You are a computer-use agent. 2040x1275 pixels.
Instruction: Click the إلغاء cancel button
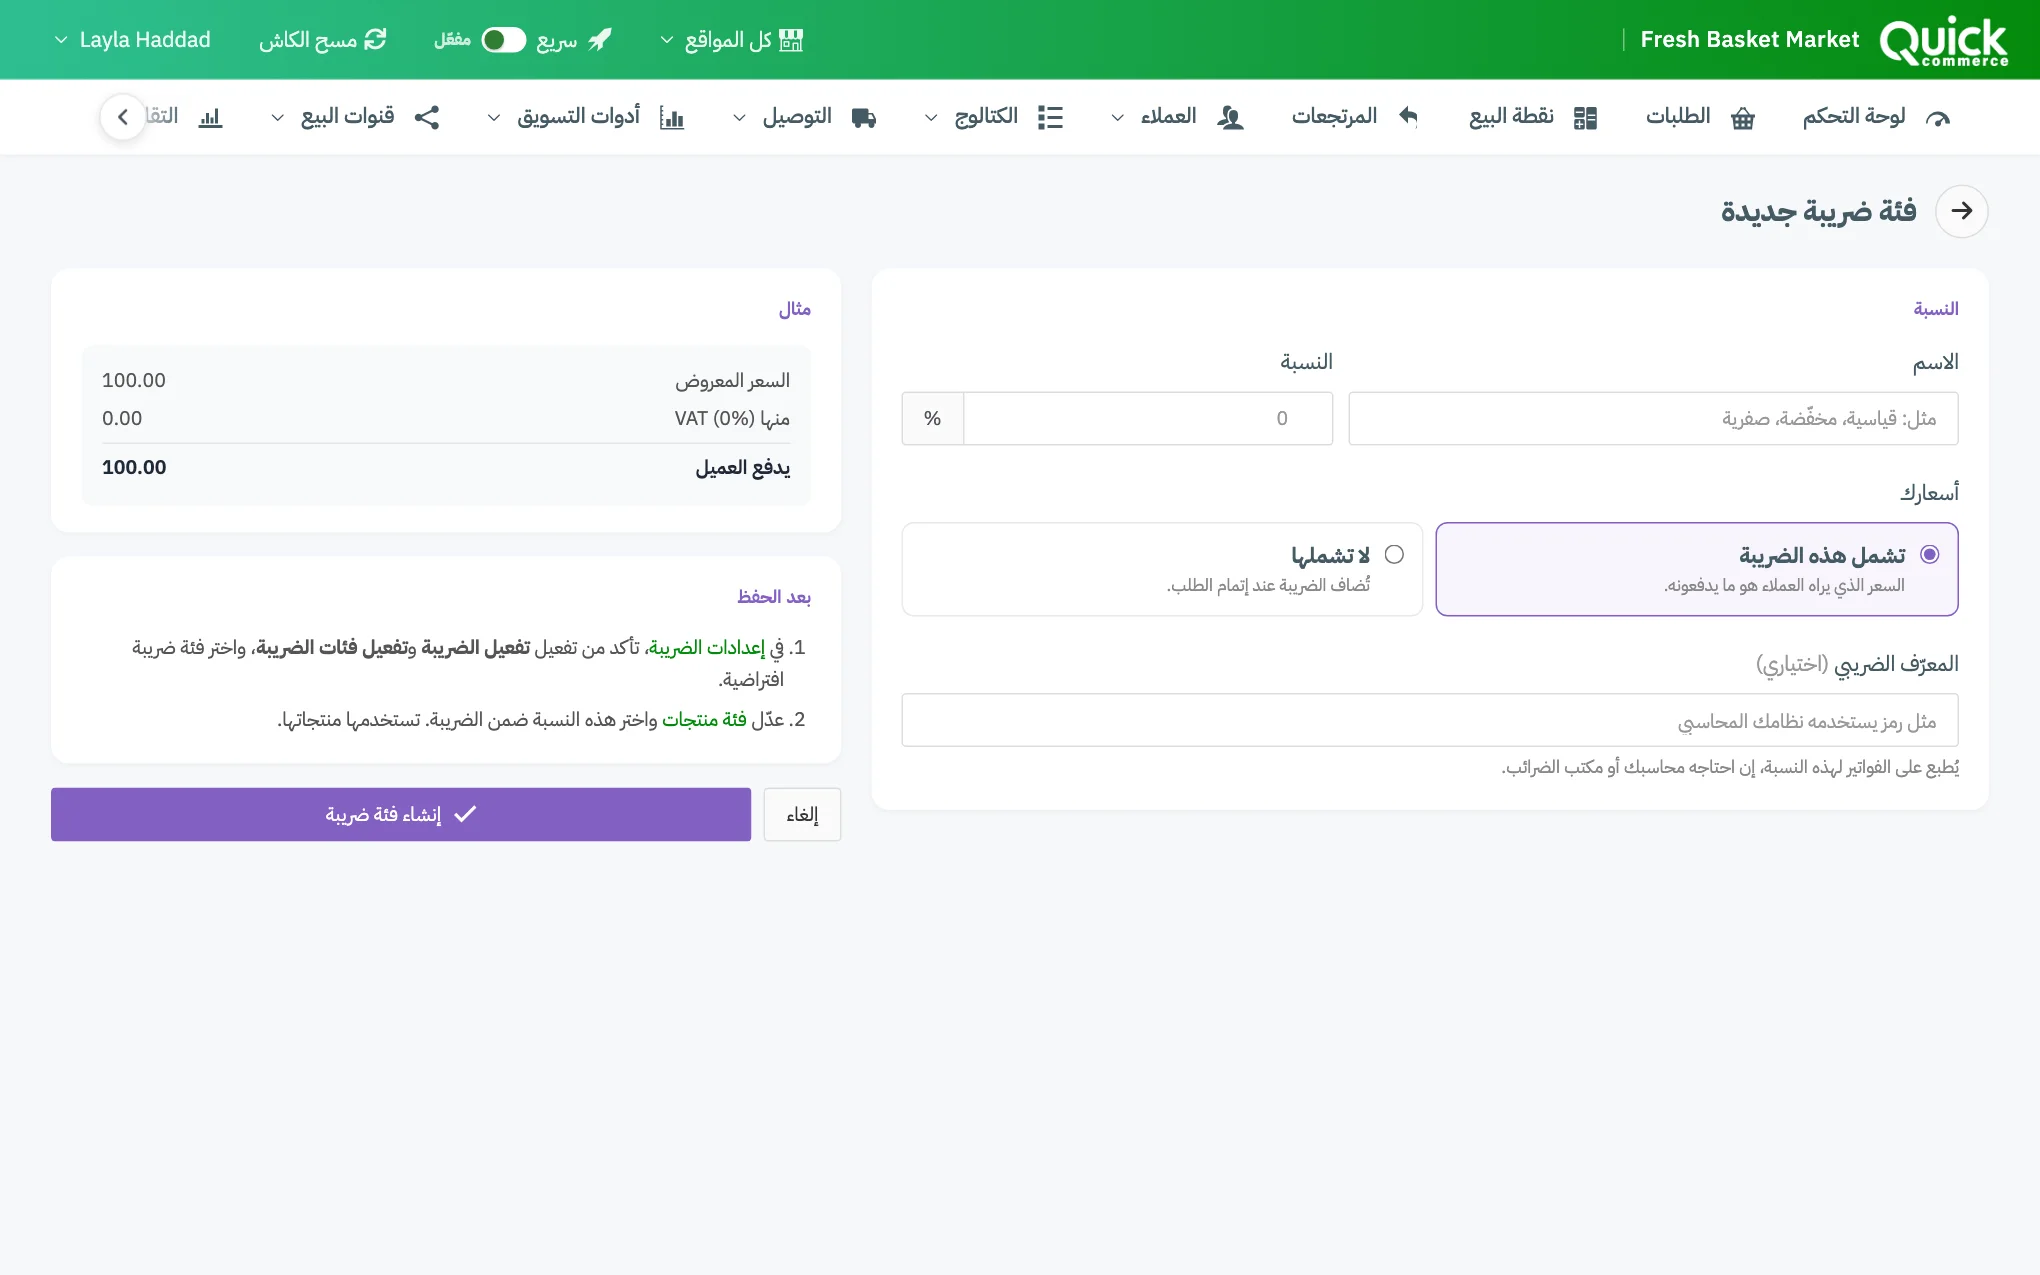click(802, 814)
